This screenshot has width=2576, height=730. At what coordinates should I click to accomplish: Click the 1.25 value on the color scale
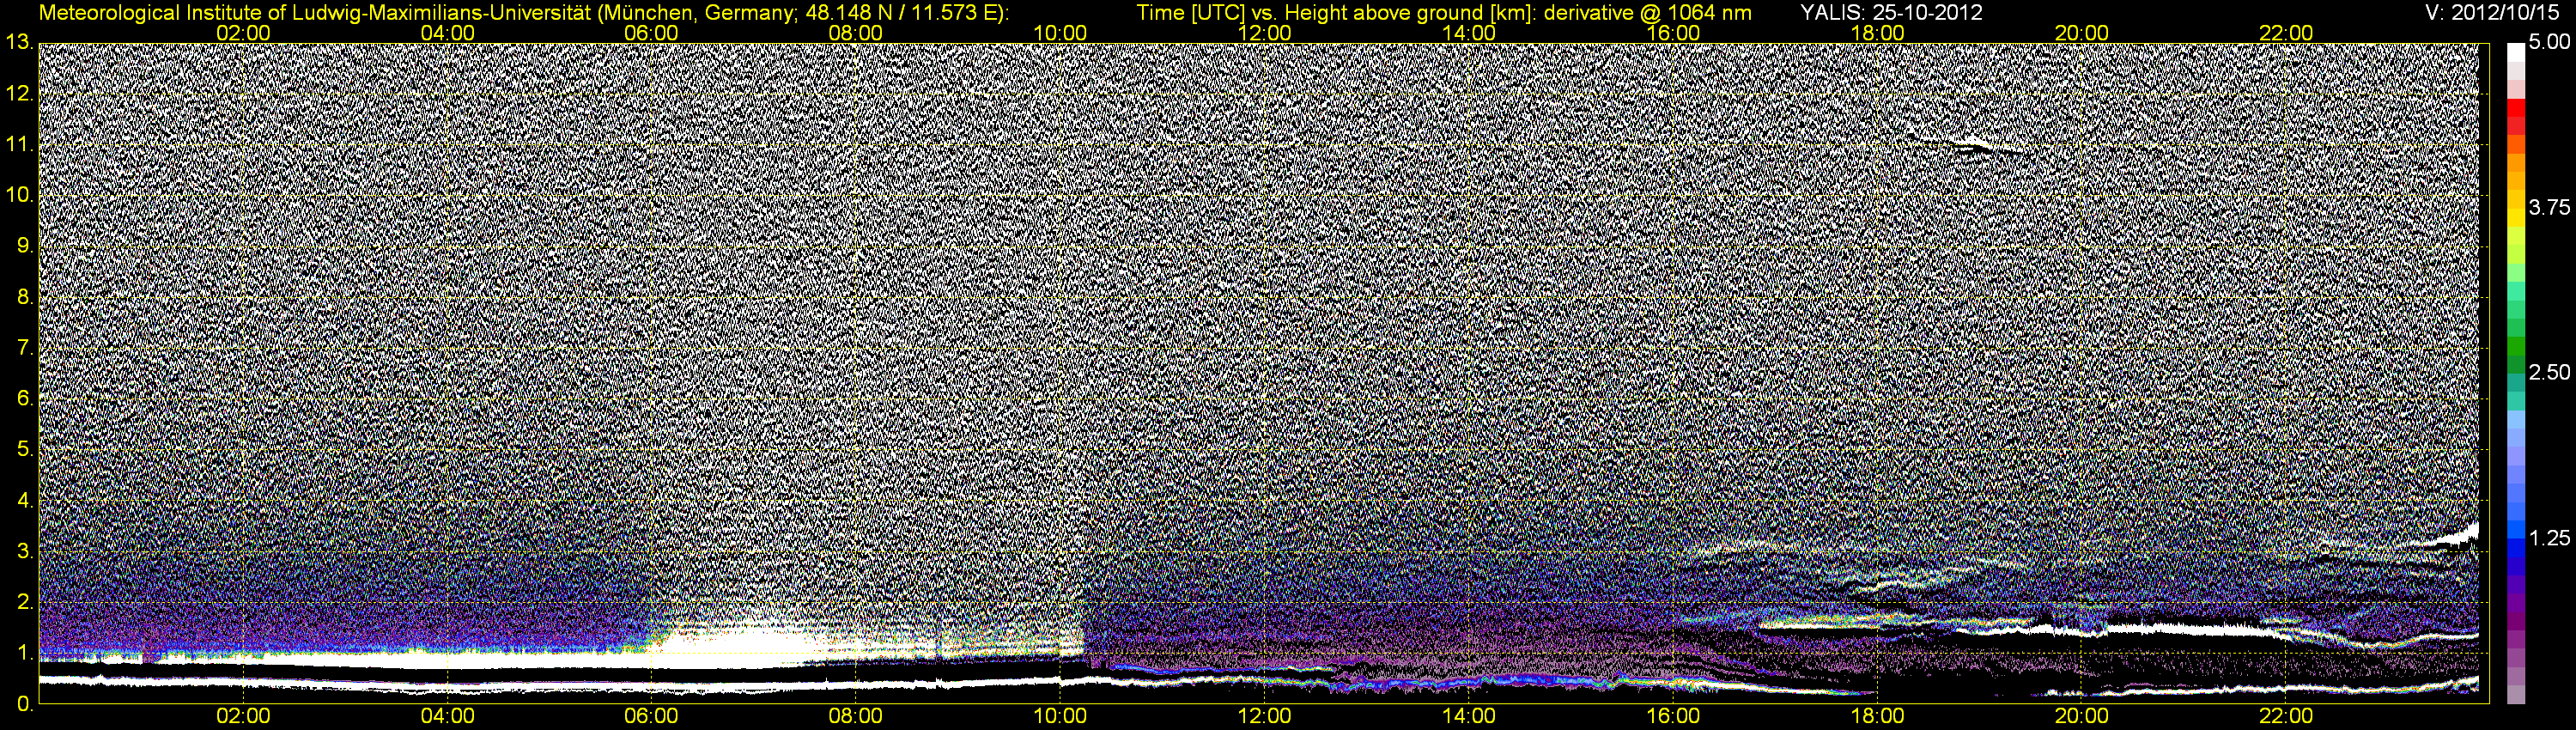[2549, 538]
